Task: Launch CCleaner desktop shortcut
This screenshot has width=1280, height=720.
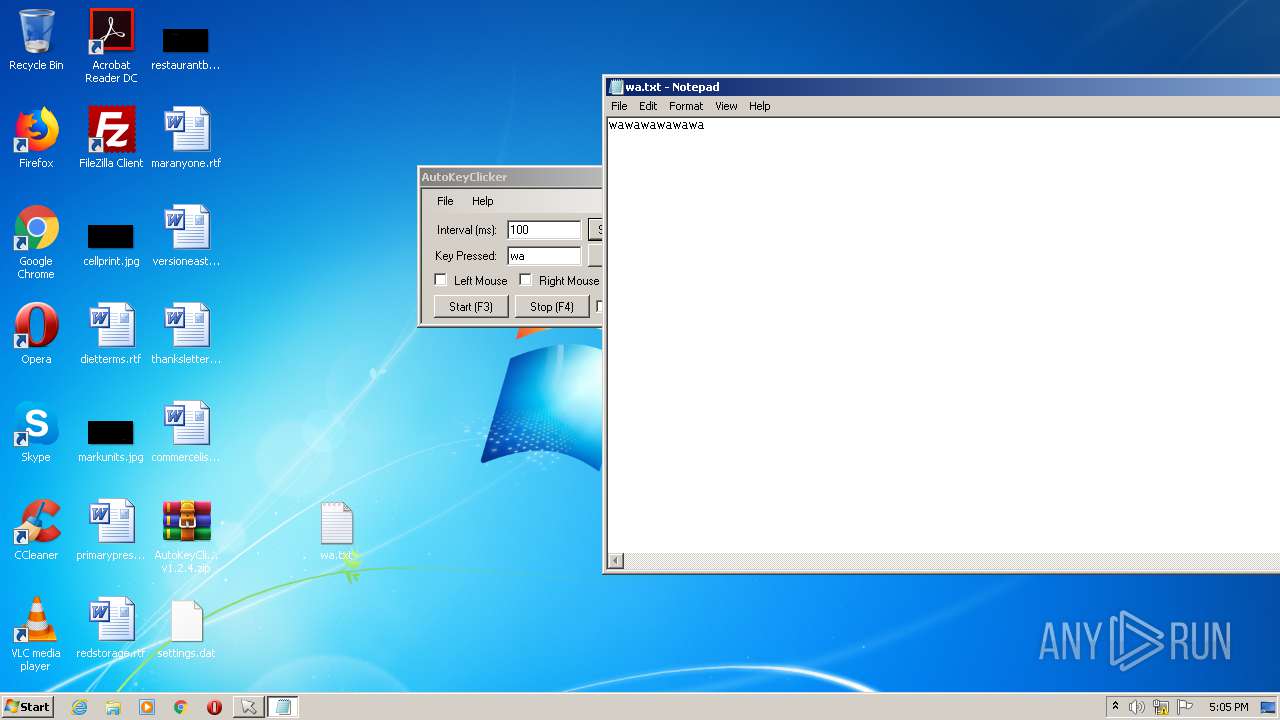Action: 36,530
